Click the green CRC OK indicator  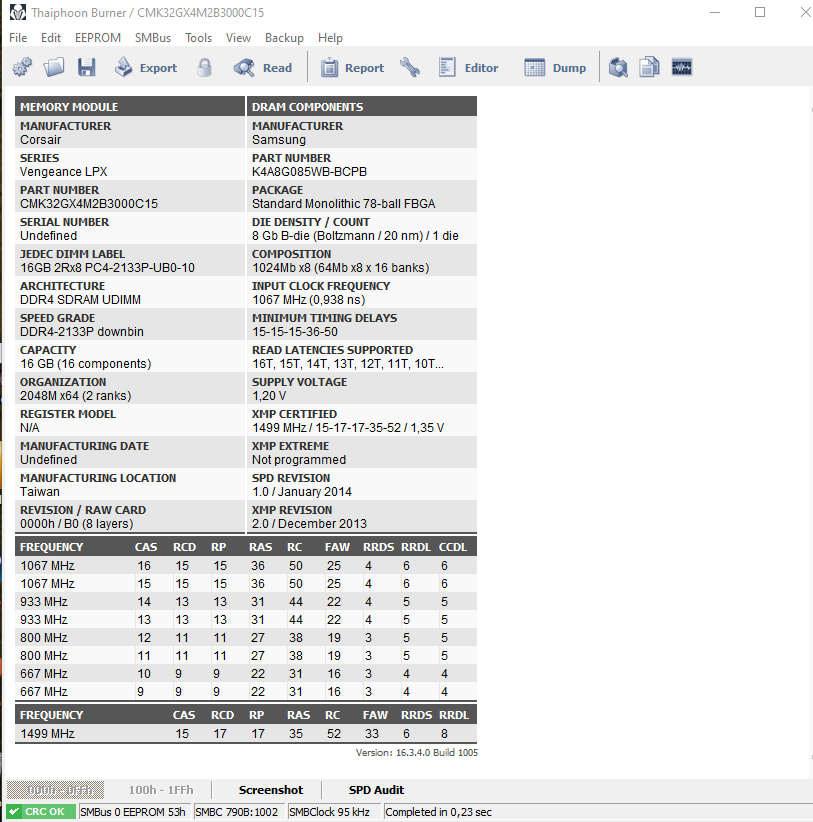coord(40,811)
